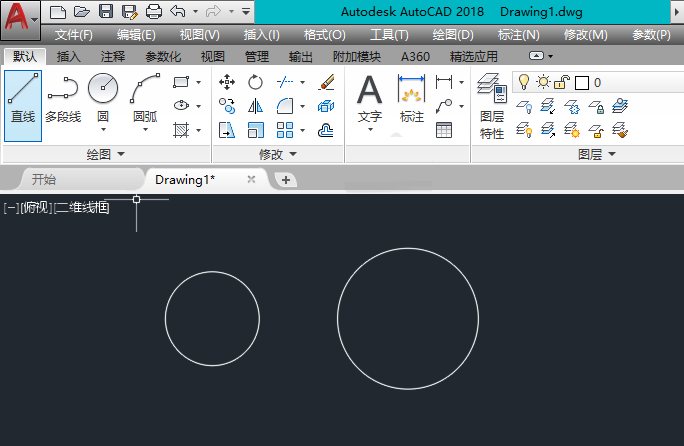Click the Explode tool icon
The width and height of the screenshot is (684, 446).
326,106
